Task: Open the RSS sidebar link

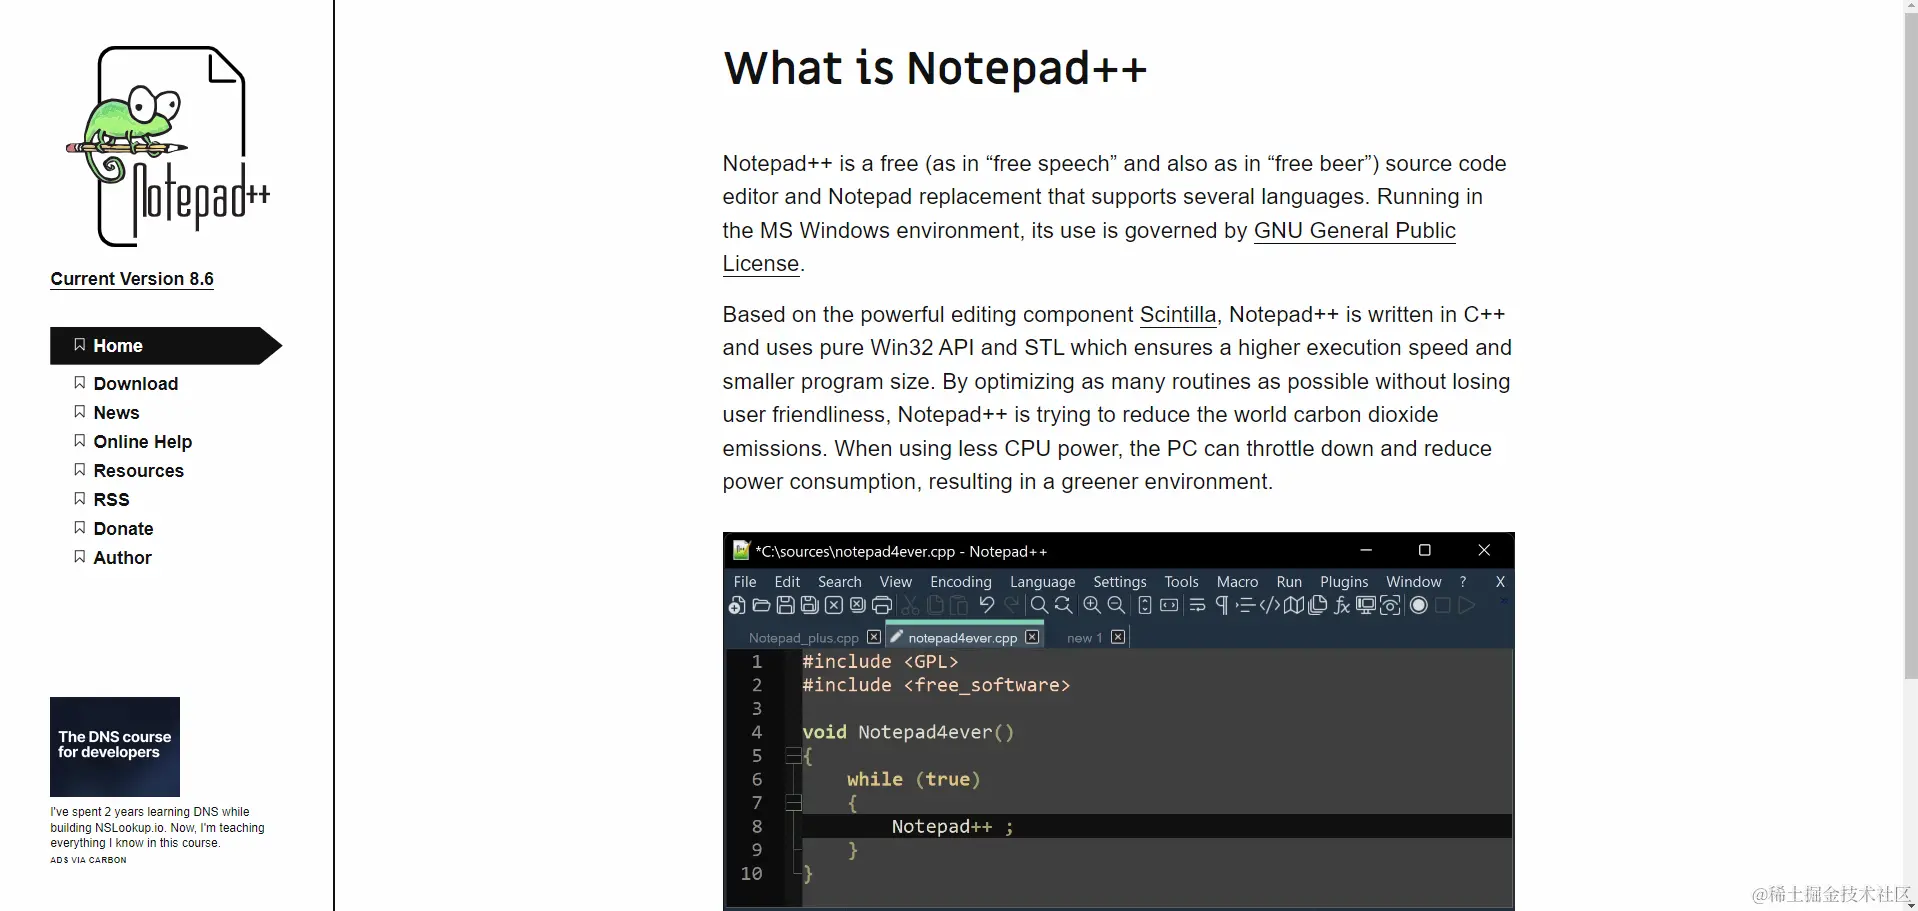Action: 111,500
